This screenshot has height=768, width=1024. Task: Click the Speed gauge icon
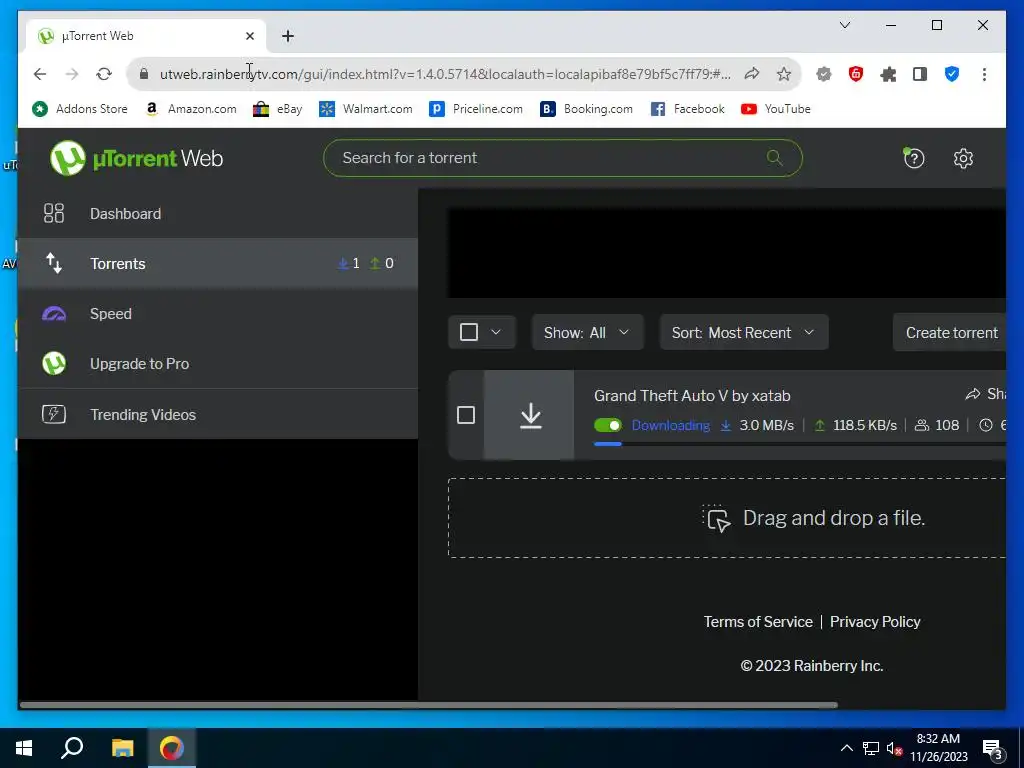[54, 313]
